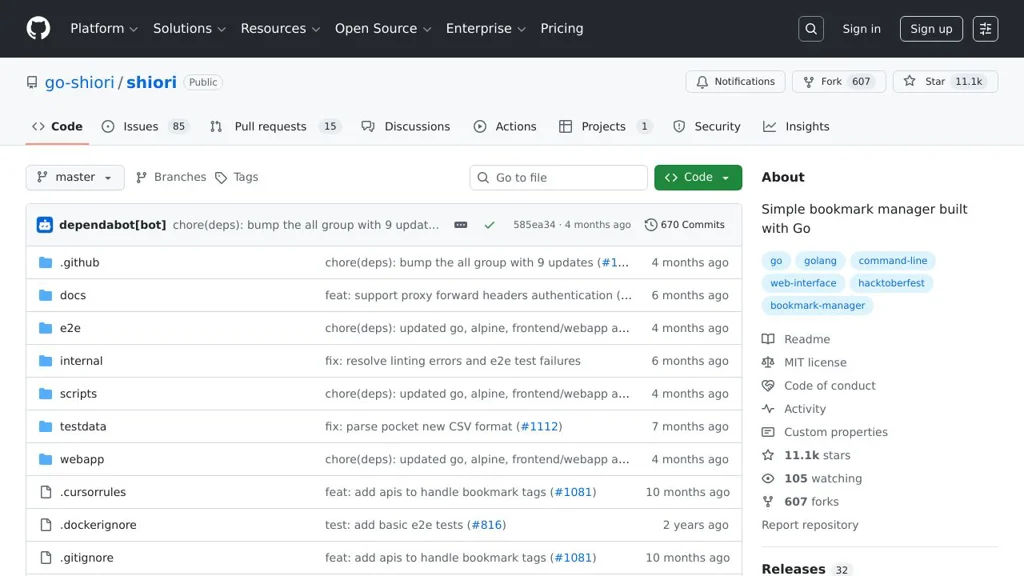Open the .github folder
This screenshot has height=576, width=1024.
[80, 262]
